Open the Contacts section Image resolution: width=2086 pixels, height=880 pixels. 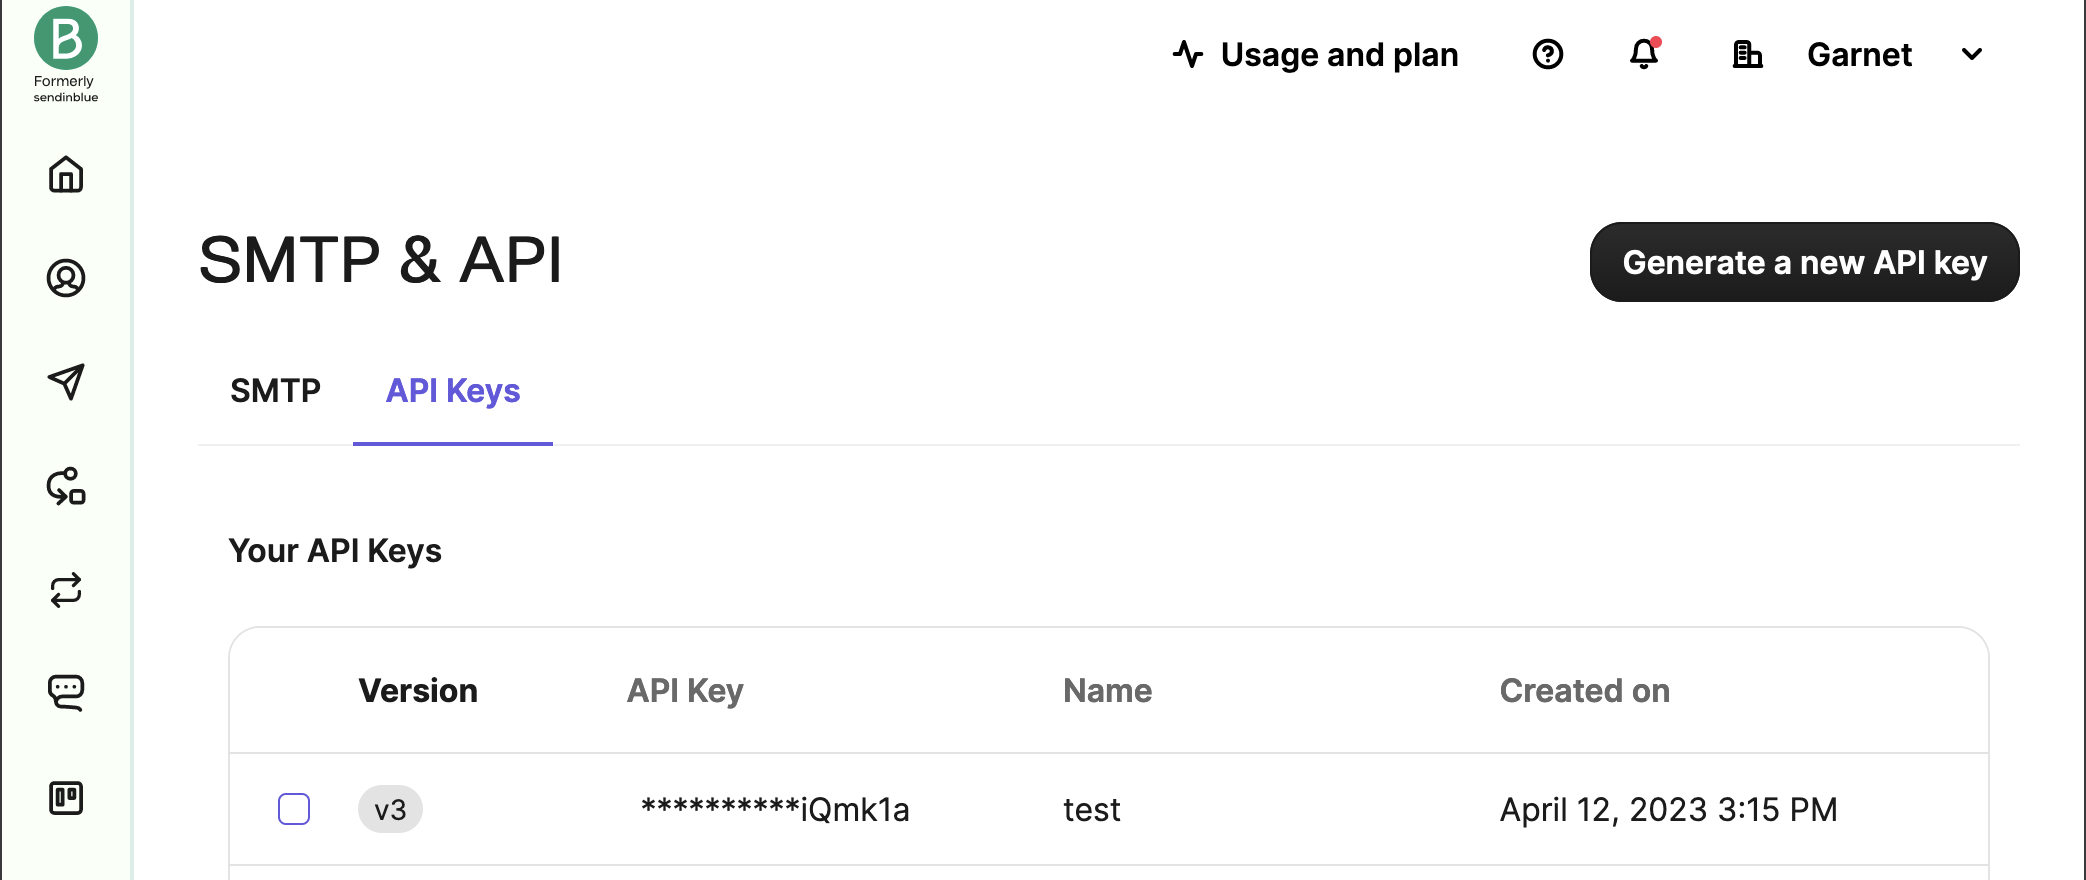[65, 279]
